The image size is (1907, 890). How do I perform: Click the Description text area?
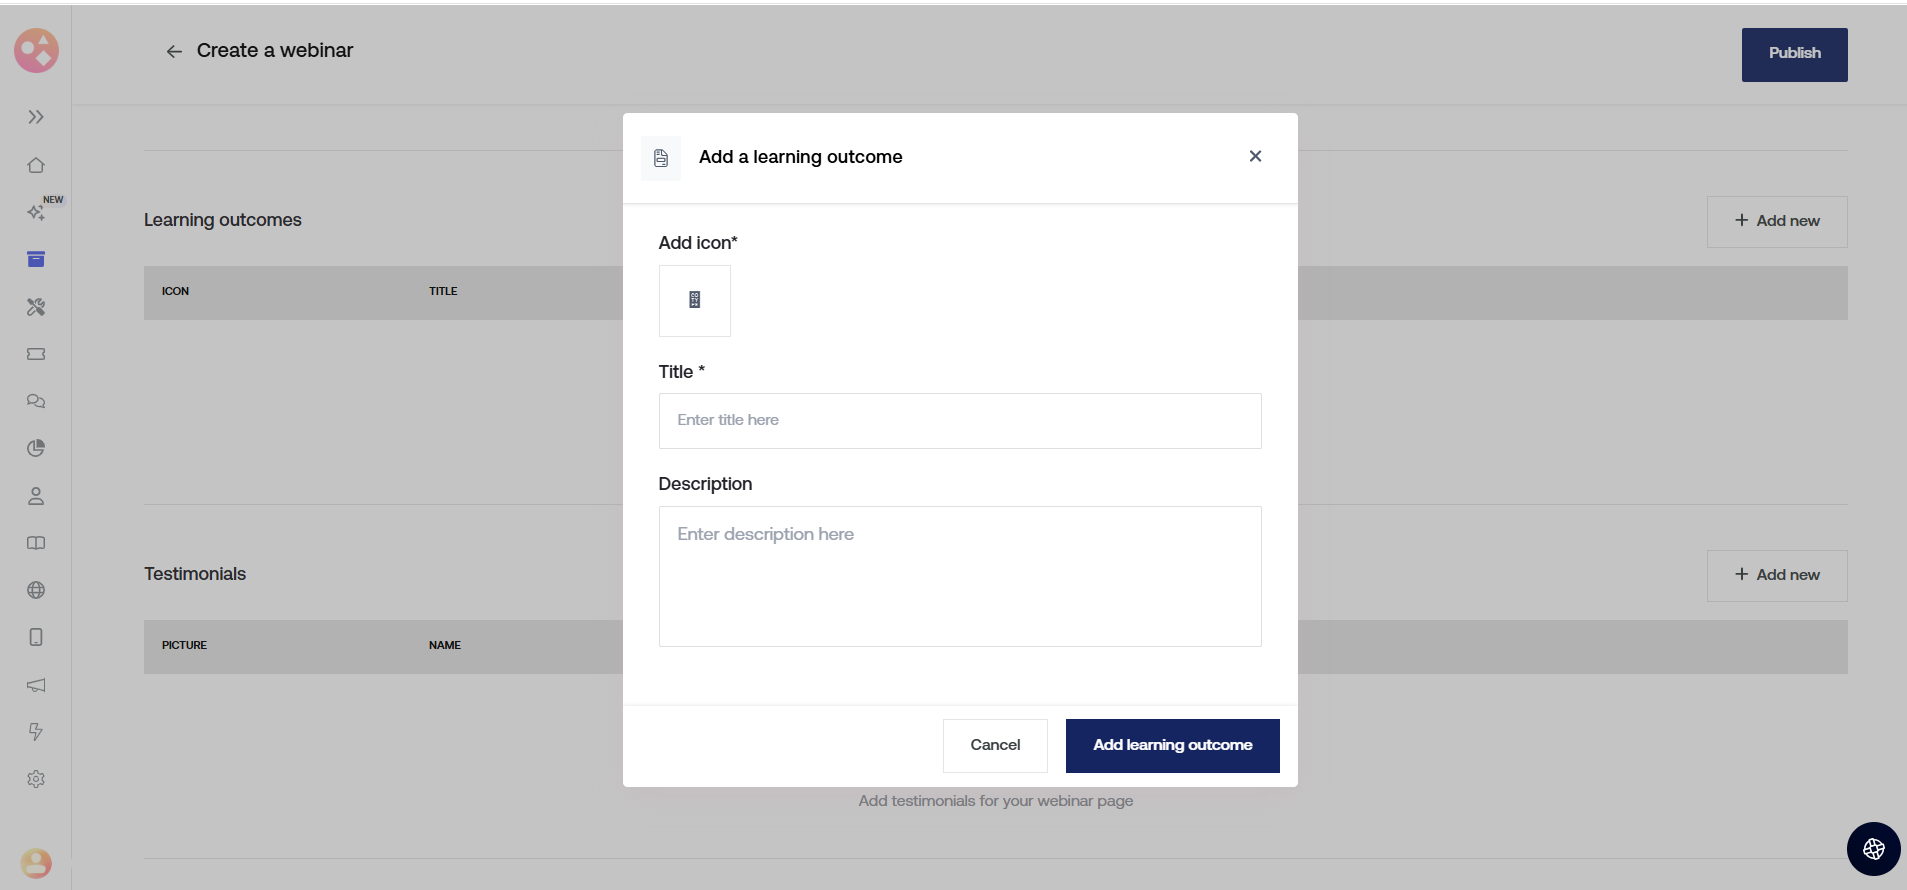pyautogui.click(x=960, y=576)
